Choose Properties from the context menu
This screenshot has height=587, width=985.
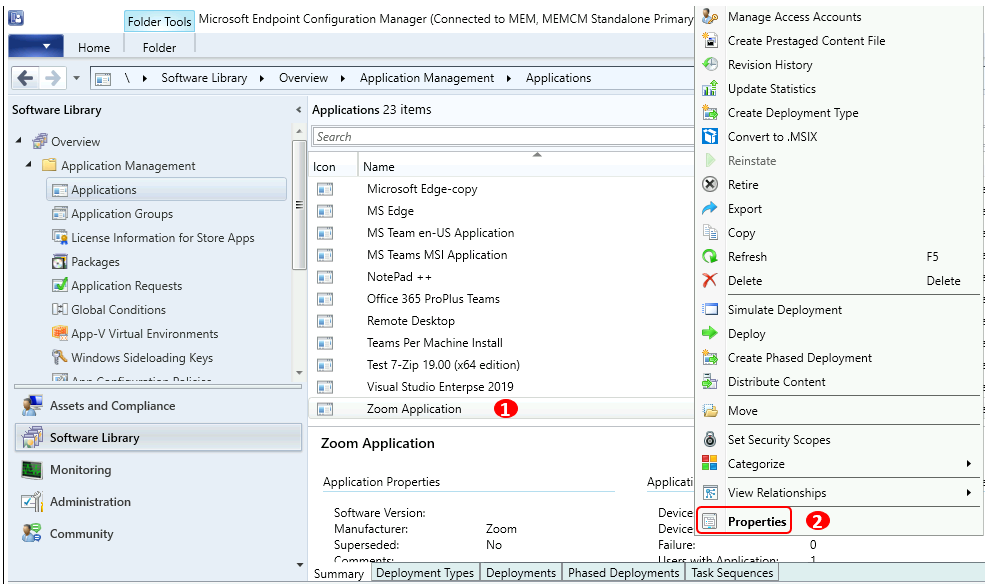pos(757,522)
